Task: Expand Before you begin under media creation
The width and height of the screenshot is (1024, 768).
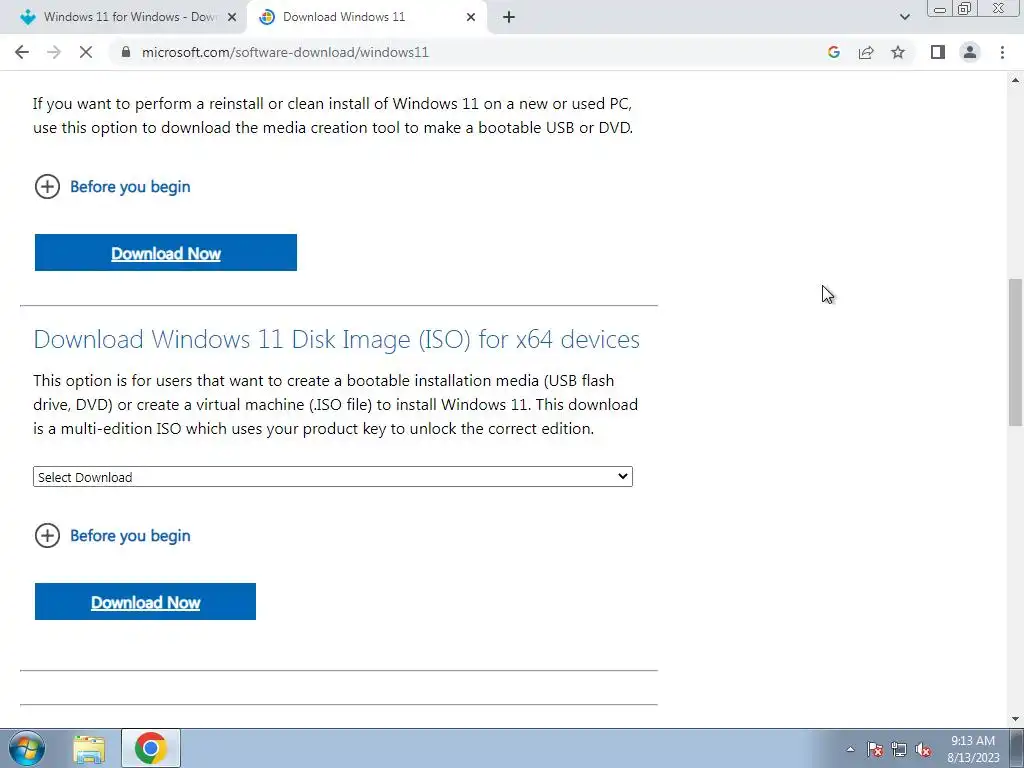Action: coord(112,187)
